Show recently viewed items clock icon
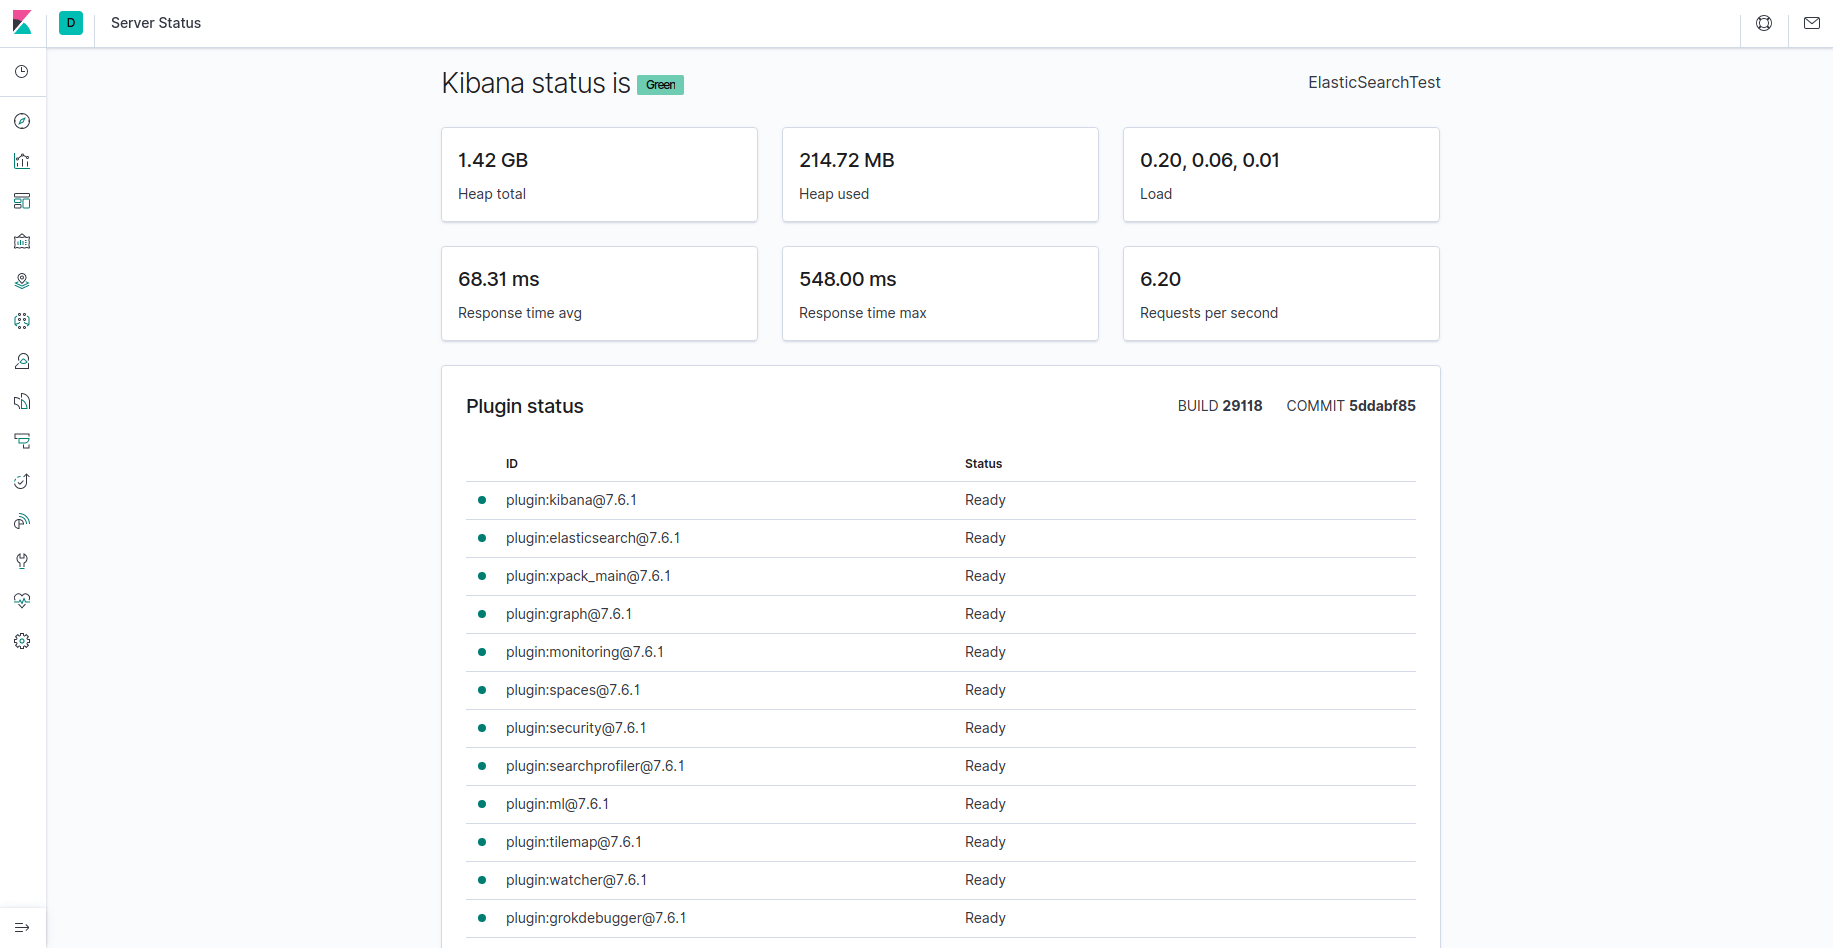Image resolution: width=1833 pixels, height=948 pixels. point(22,72)
